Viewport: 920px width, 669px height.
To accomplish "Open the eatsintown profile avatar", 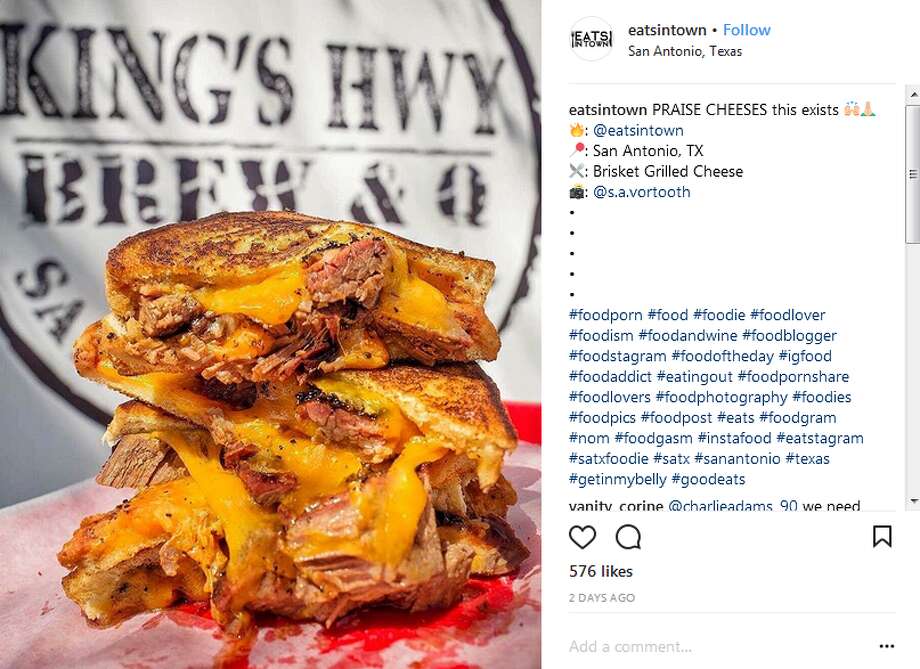I will click(591, 39).
